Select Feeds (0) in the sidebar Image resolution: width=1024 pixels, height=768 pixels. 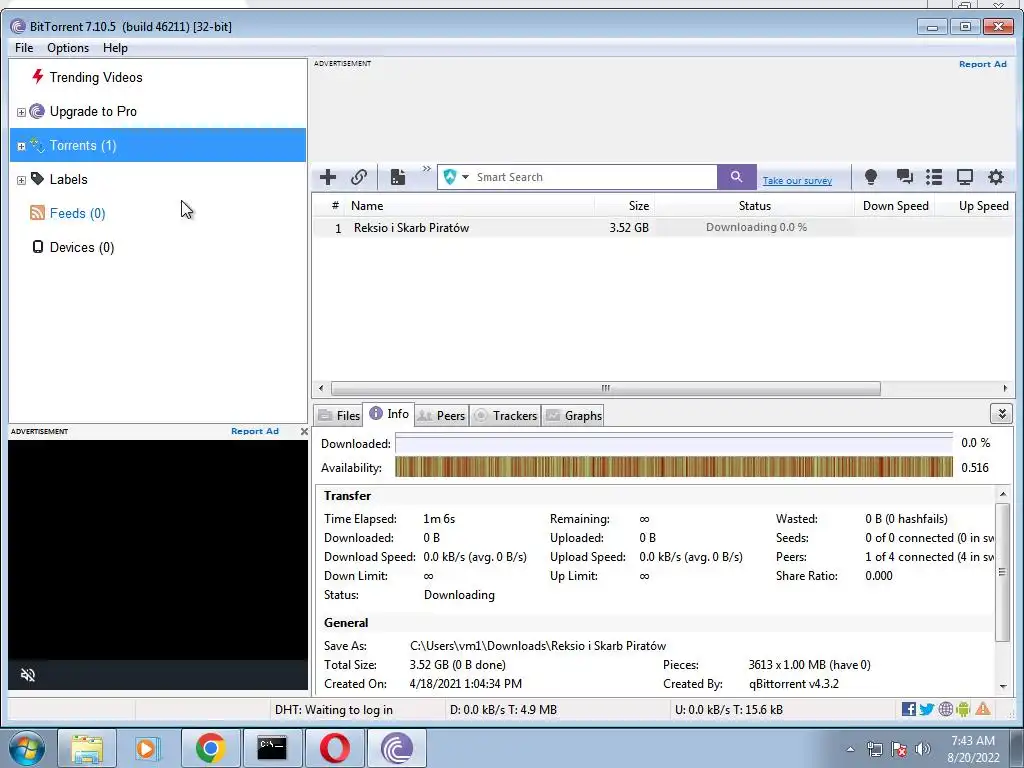(x=78, y=213)
